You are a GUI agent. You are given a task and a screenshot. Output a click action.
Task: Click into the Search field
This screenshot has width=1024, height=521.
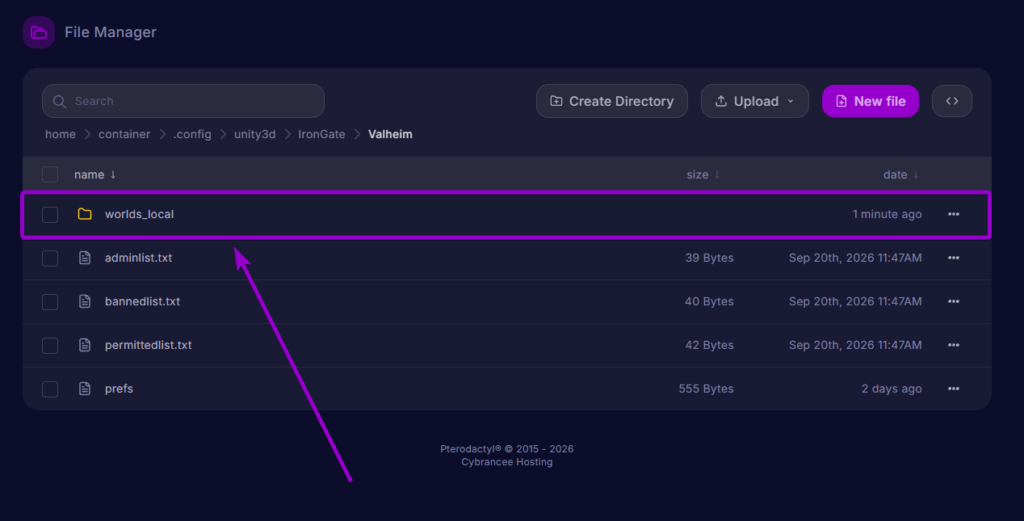(184, 101)
